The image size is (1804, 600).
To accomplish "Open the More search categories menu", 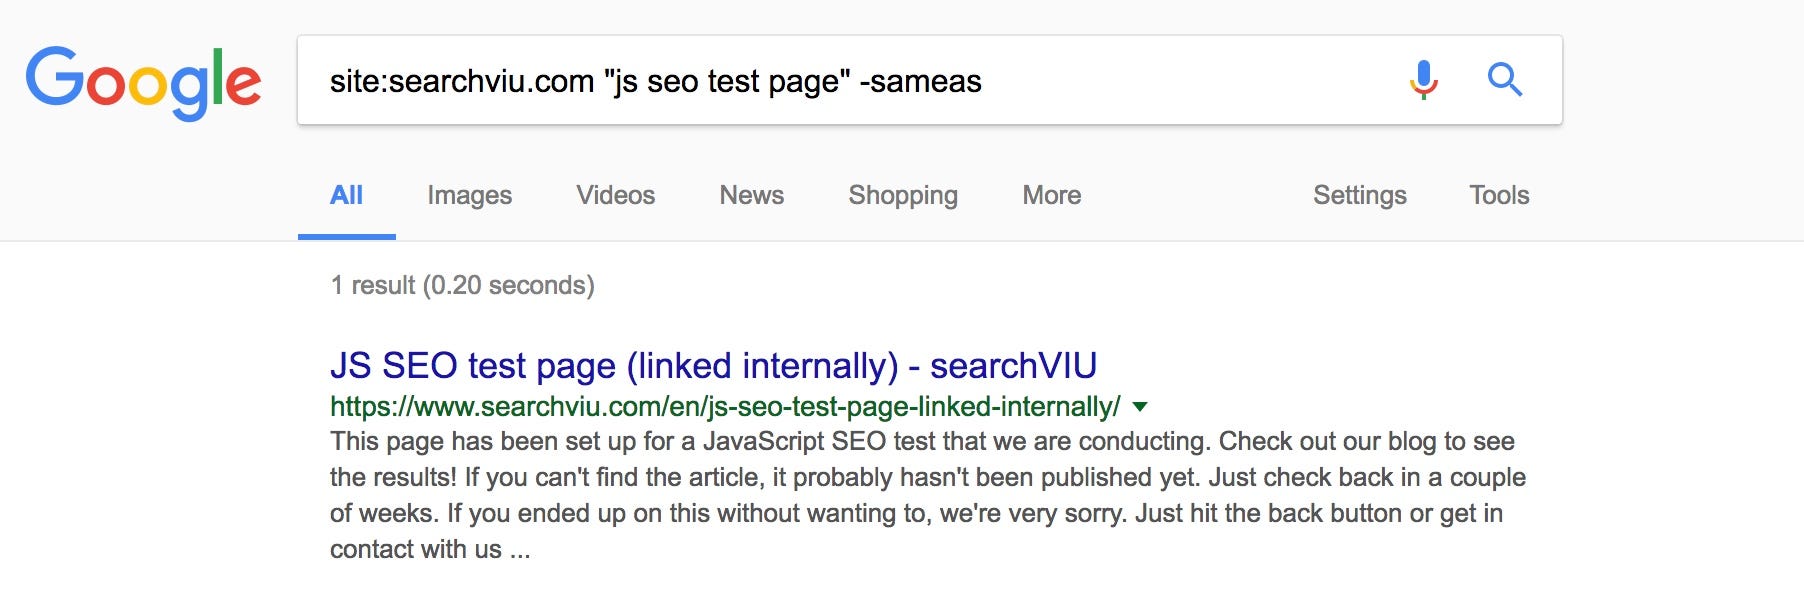I will (x=1051, y=195).
